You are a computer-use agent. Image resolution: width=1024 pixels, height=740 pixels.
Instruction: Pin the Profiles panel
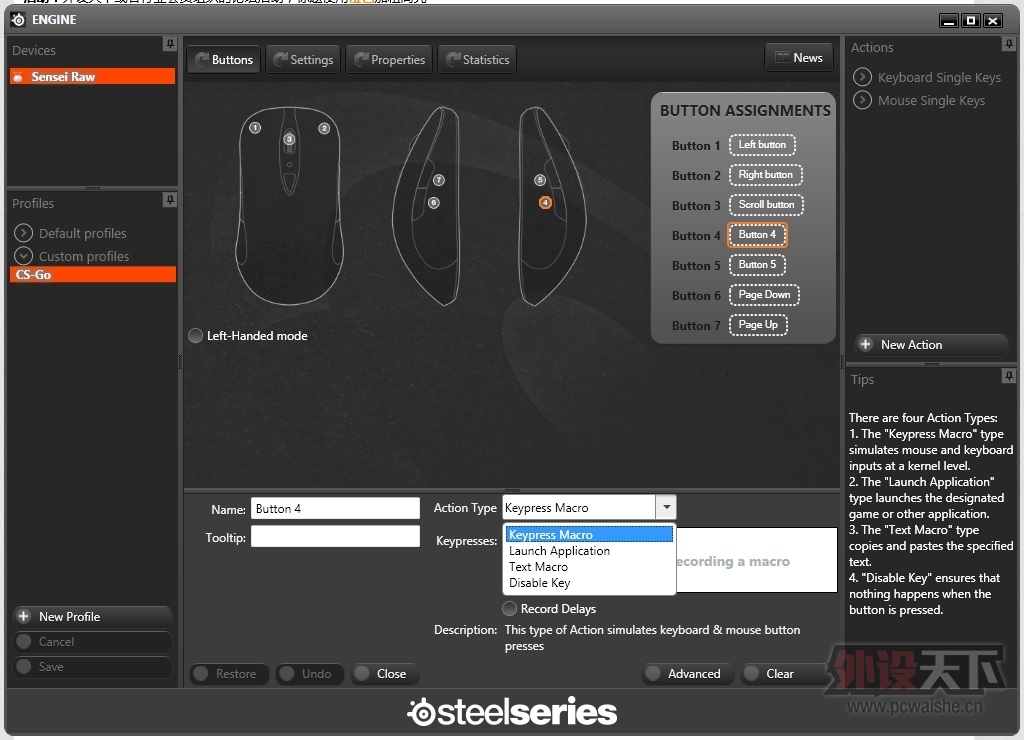pyautogui.click(x=170, y=199)
